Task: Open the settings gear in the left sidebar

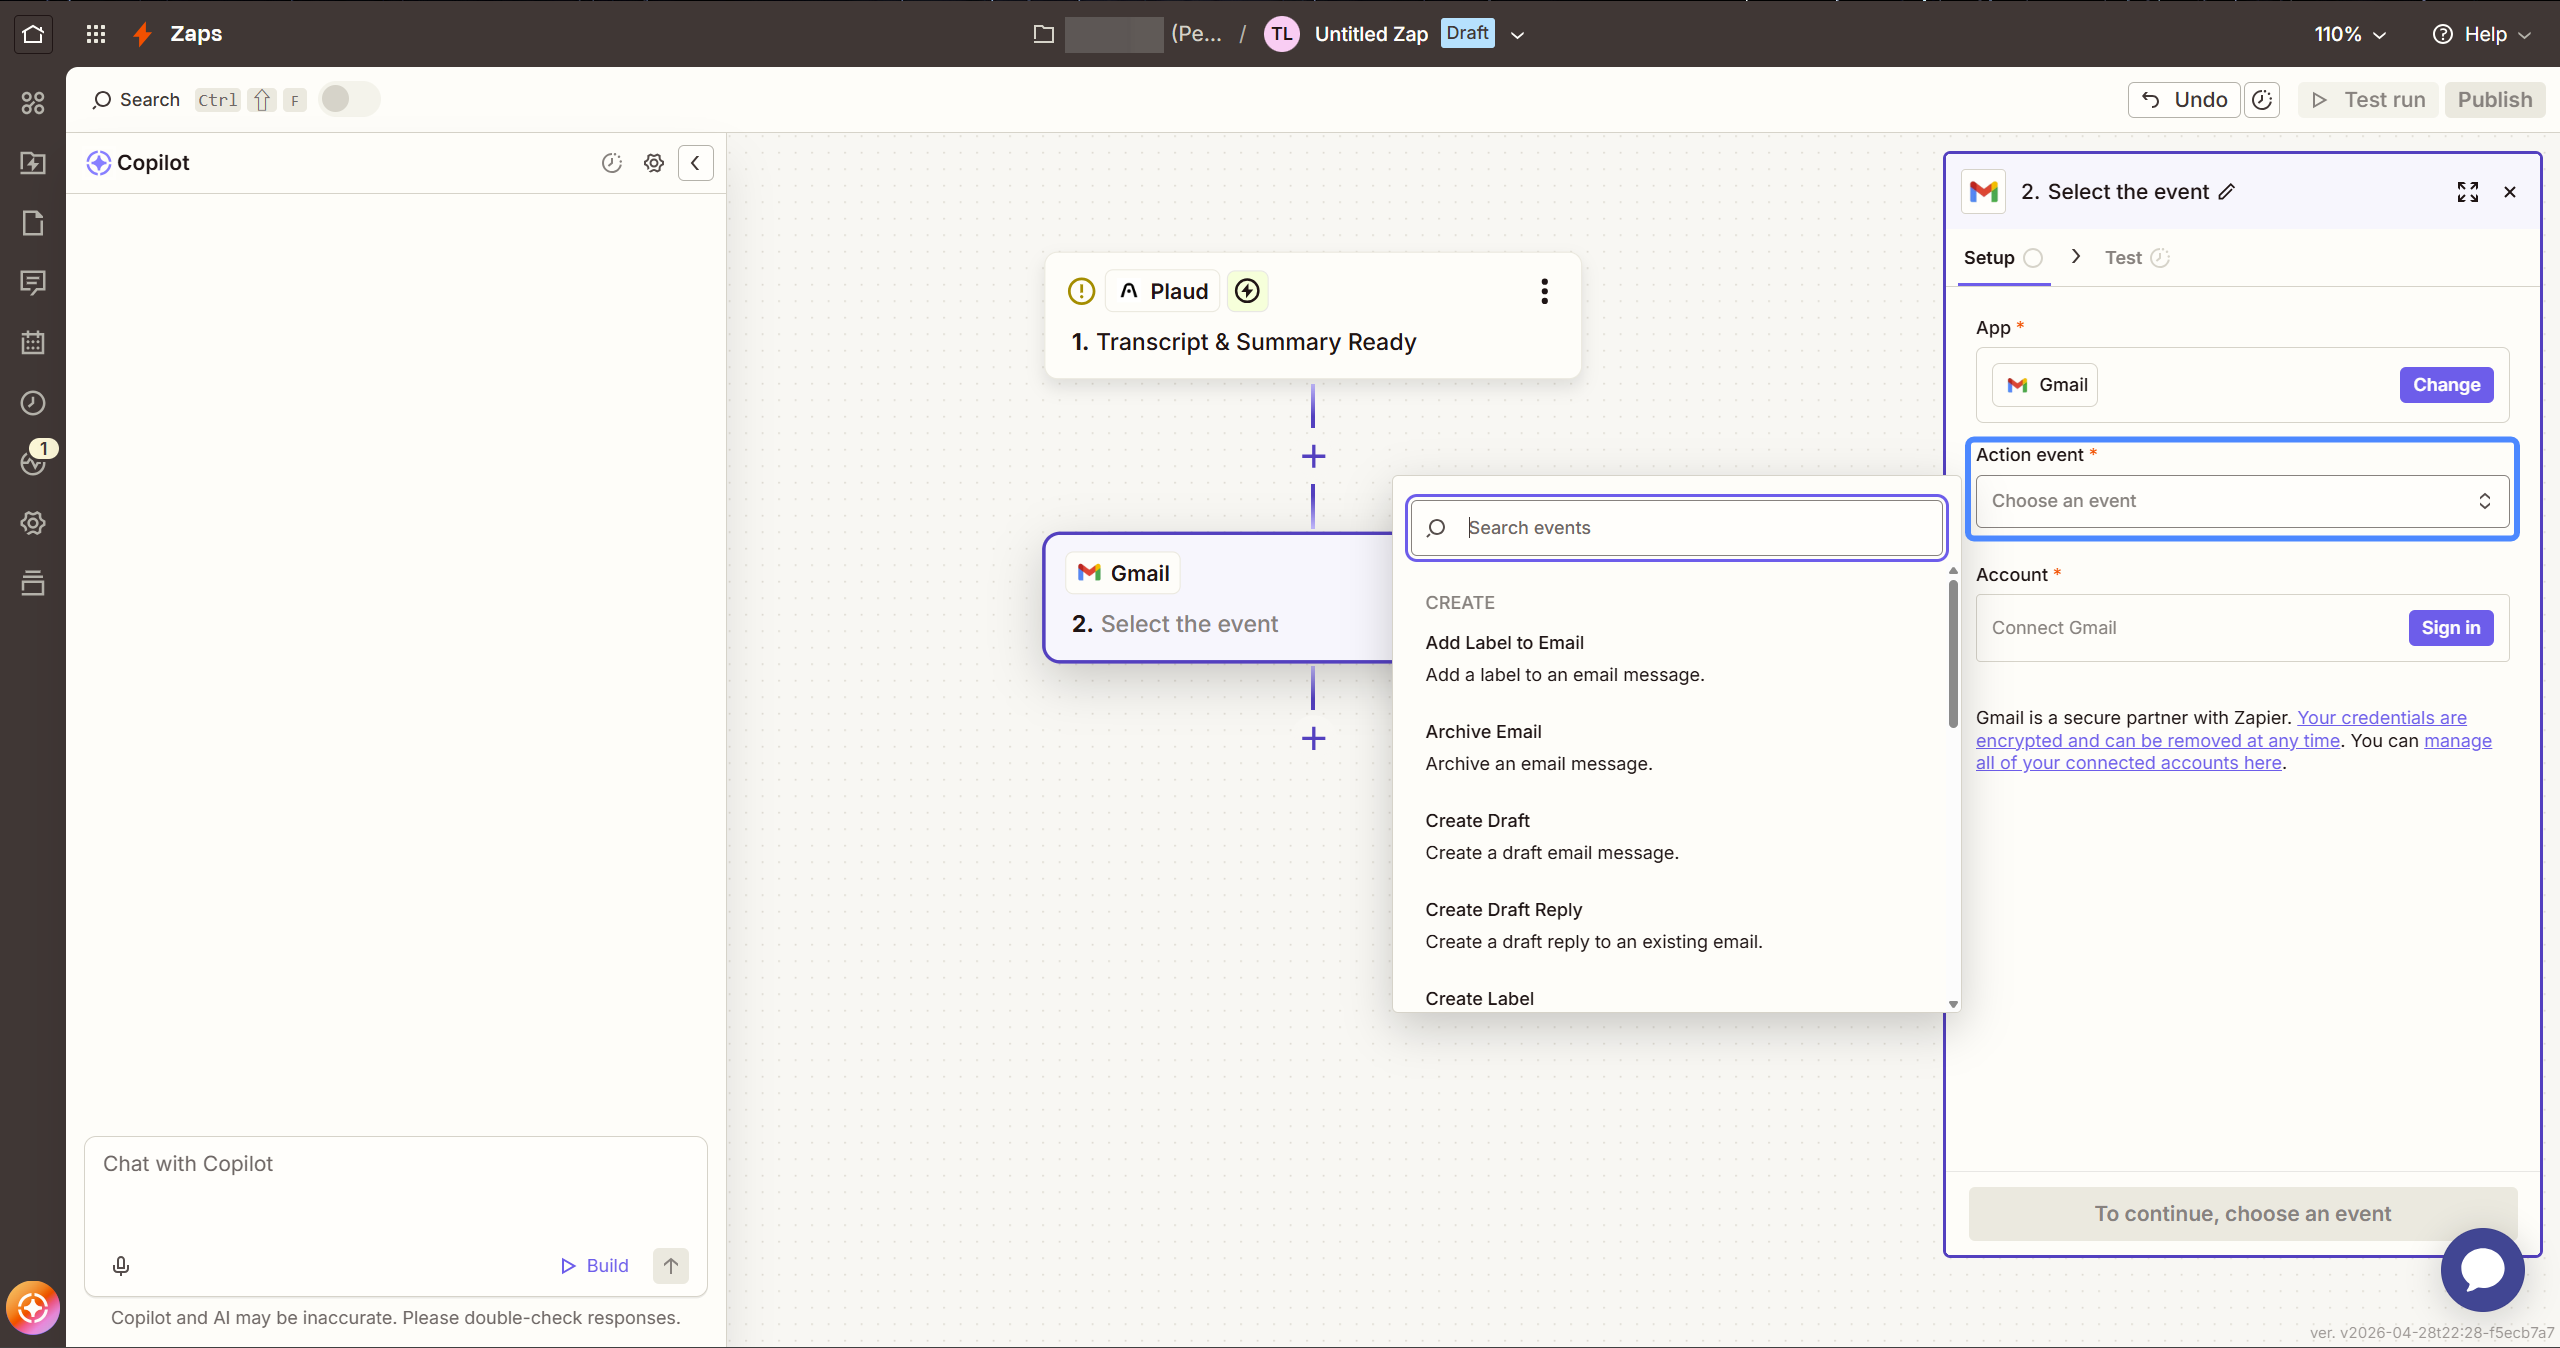Action: [x=33, y=523]
